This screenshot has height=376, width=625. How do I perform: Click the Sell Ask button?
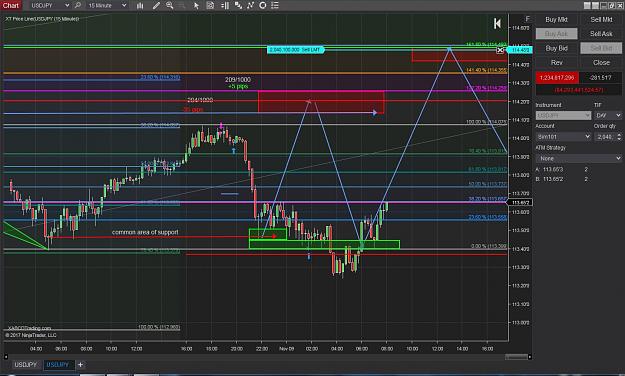pos(601,34)
